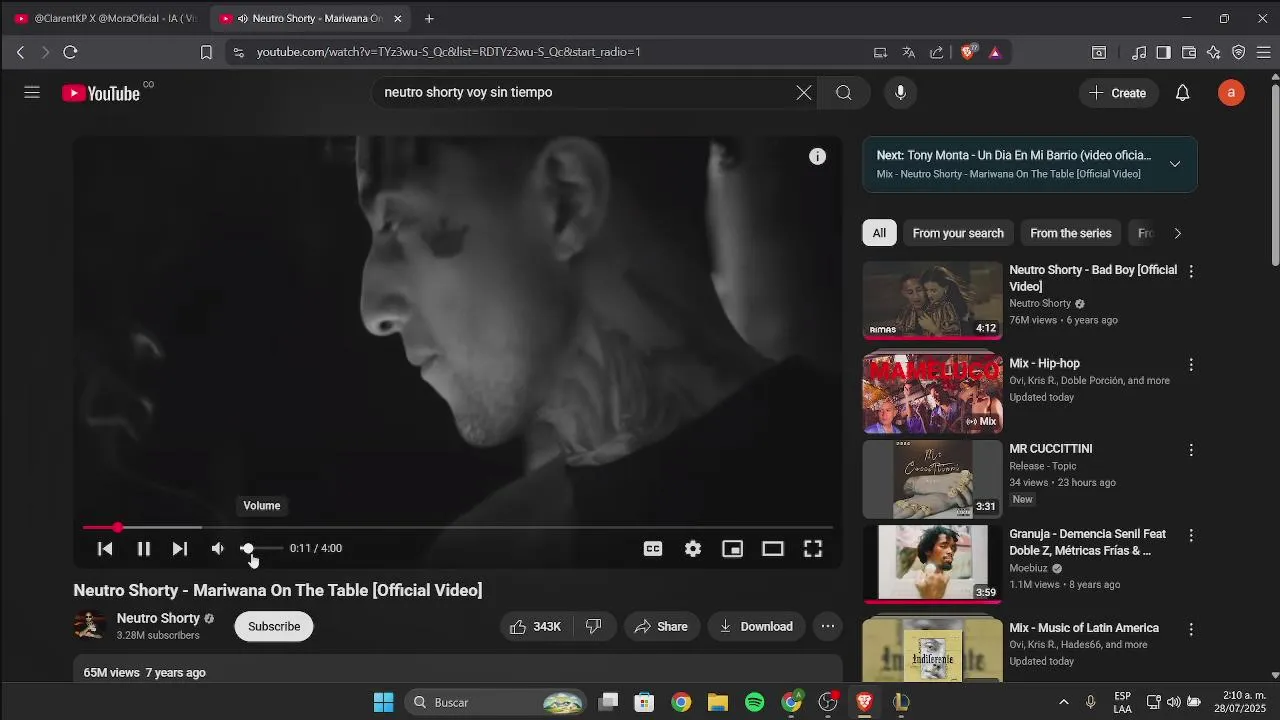Screen dimensions: 1280x720
Task: Bookmark this page
Action: [206, 52]
